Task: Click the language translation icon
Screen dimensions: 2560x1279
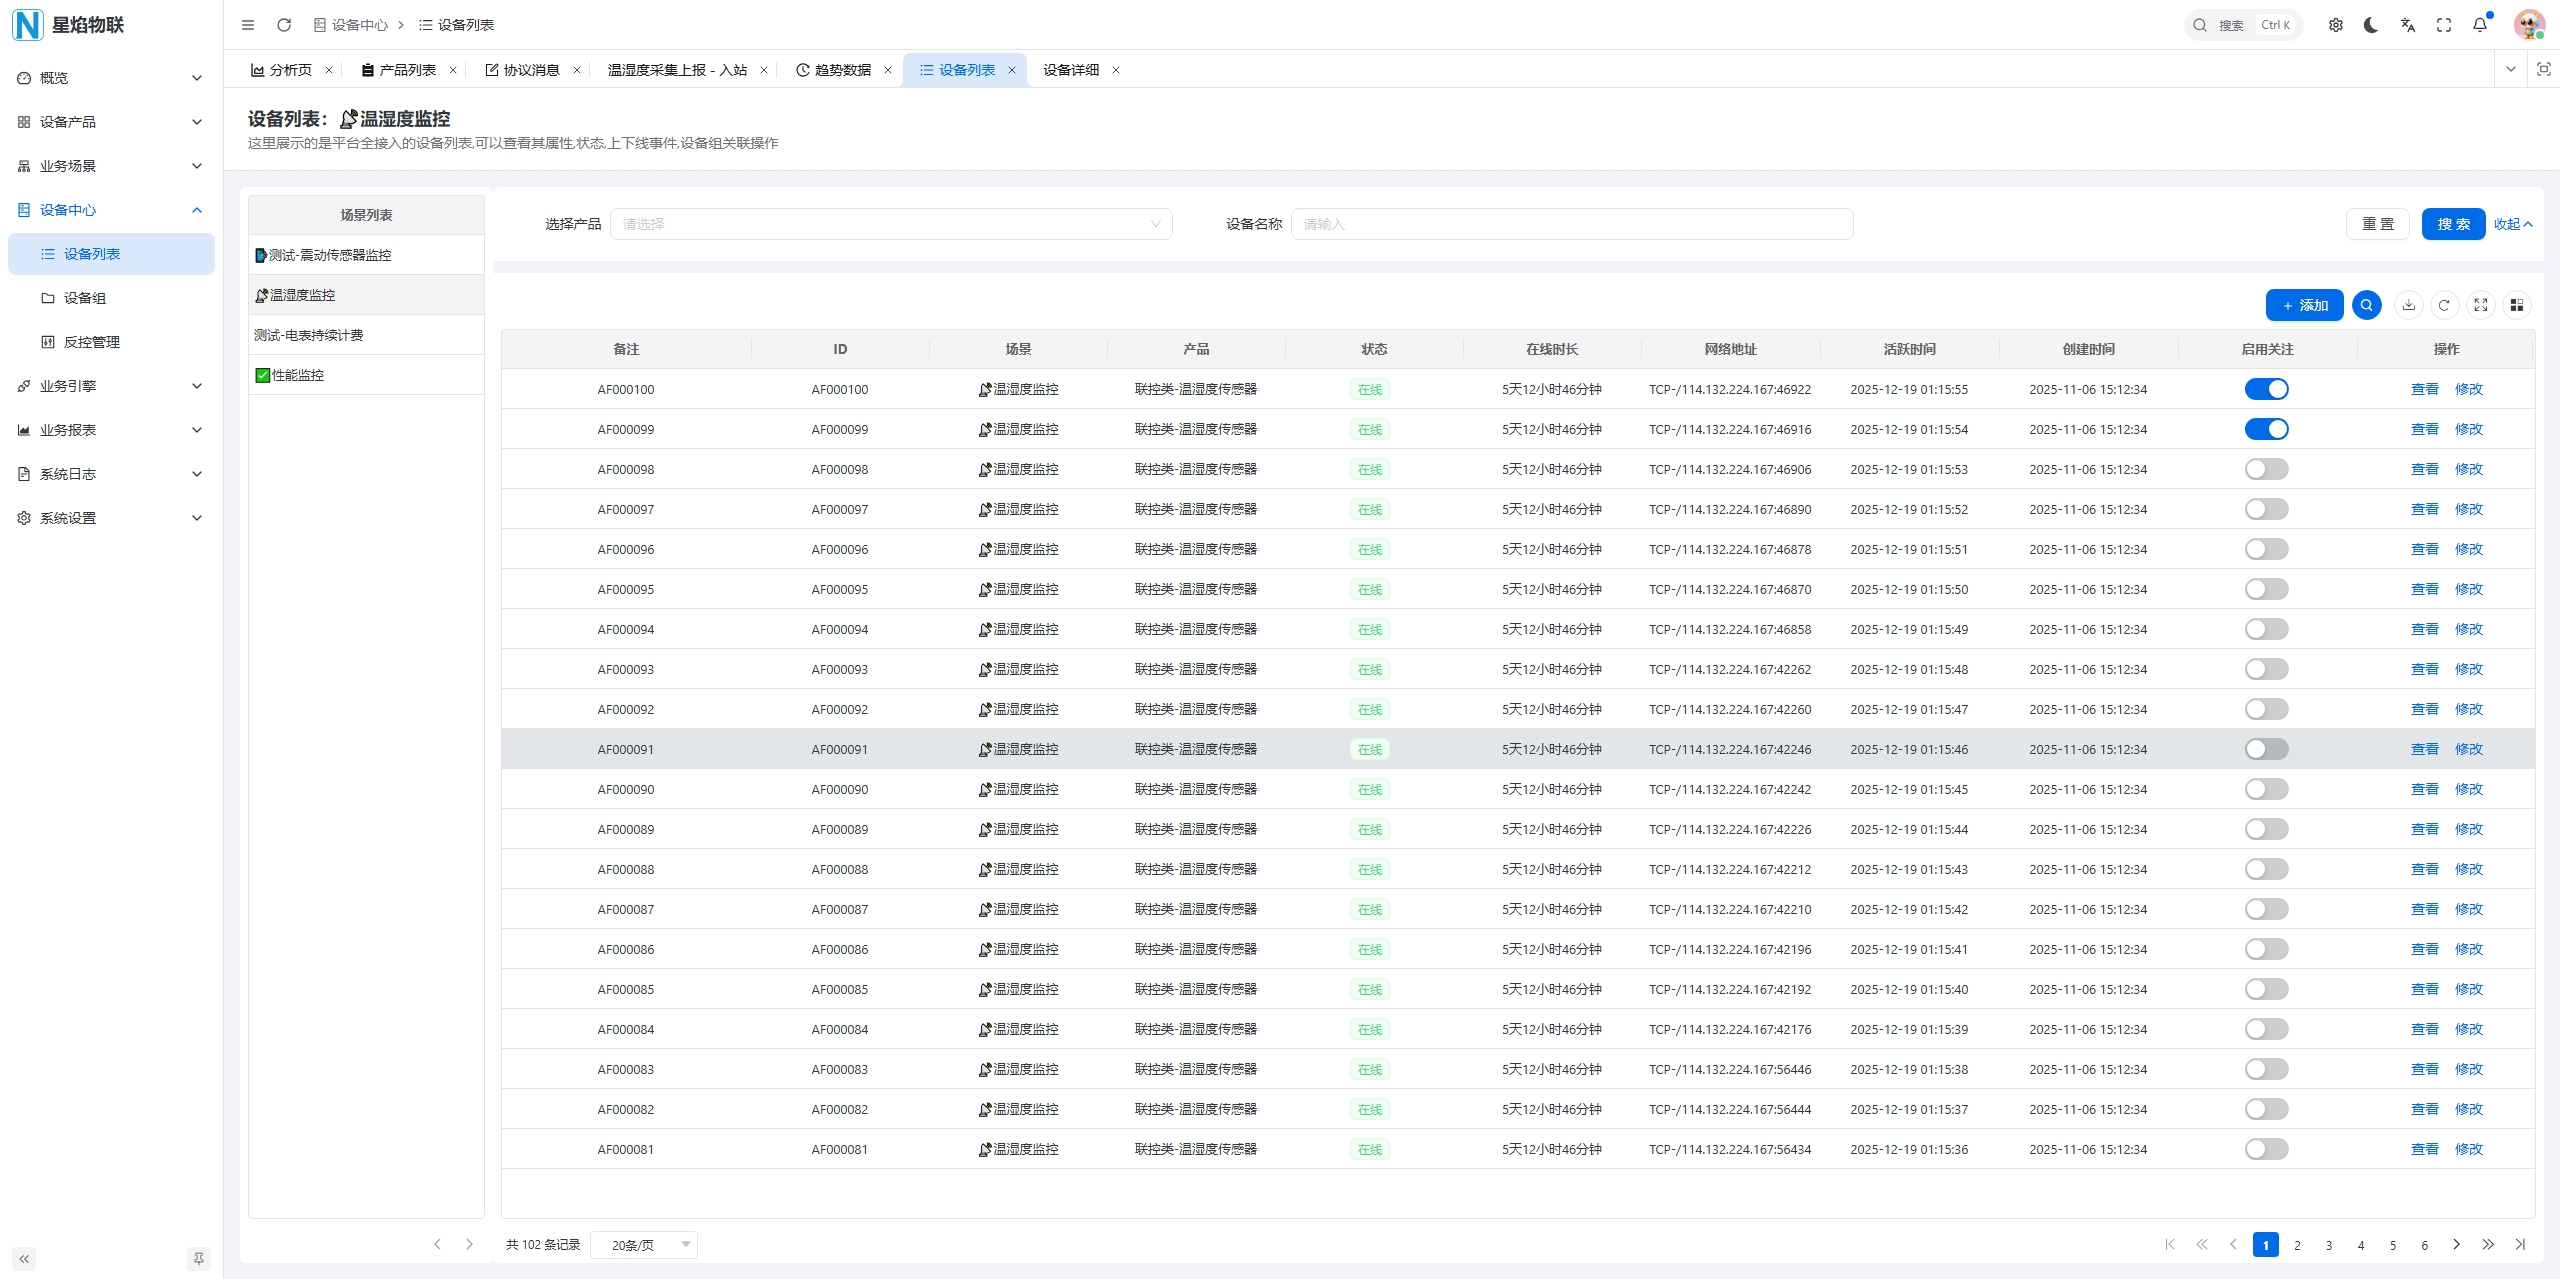Action: (x=2407, y=25)
